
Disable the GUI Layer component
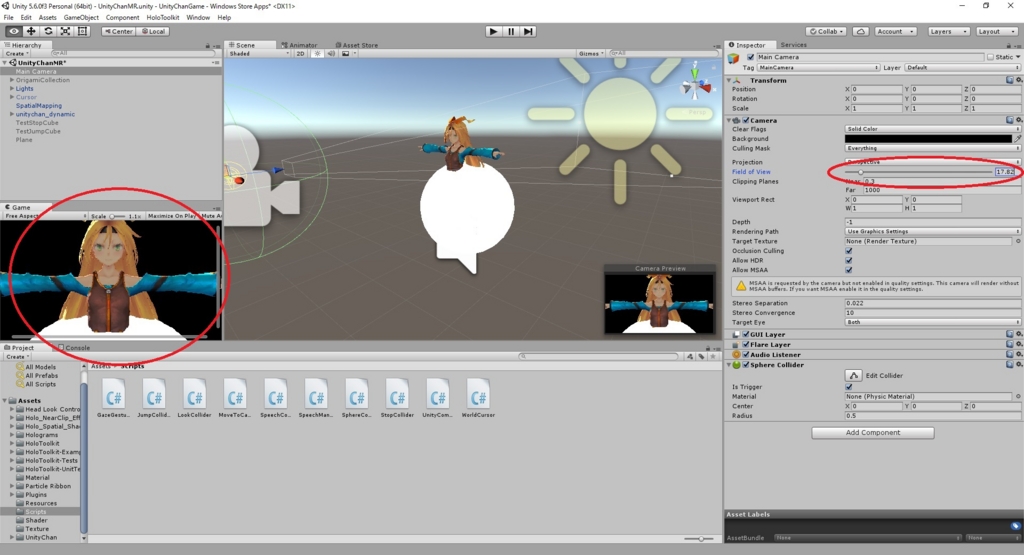point(746,334)
